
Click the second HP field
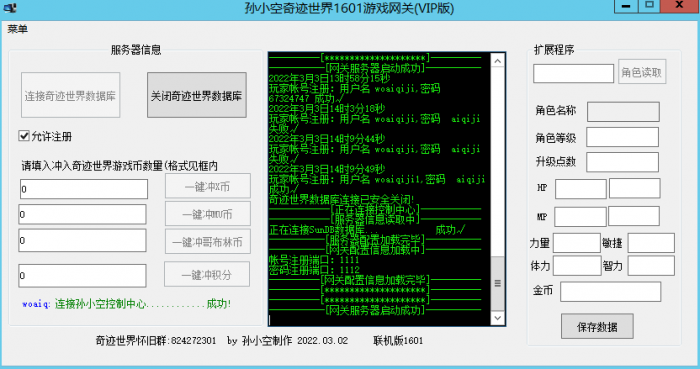(634, 188)
